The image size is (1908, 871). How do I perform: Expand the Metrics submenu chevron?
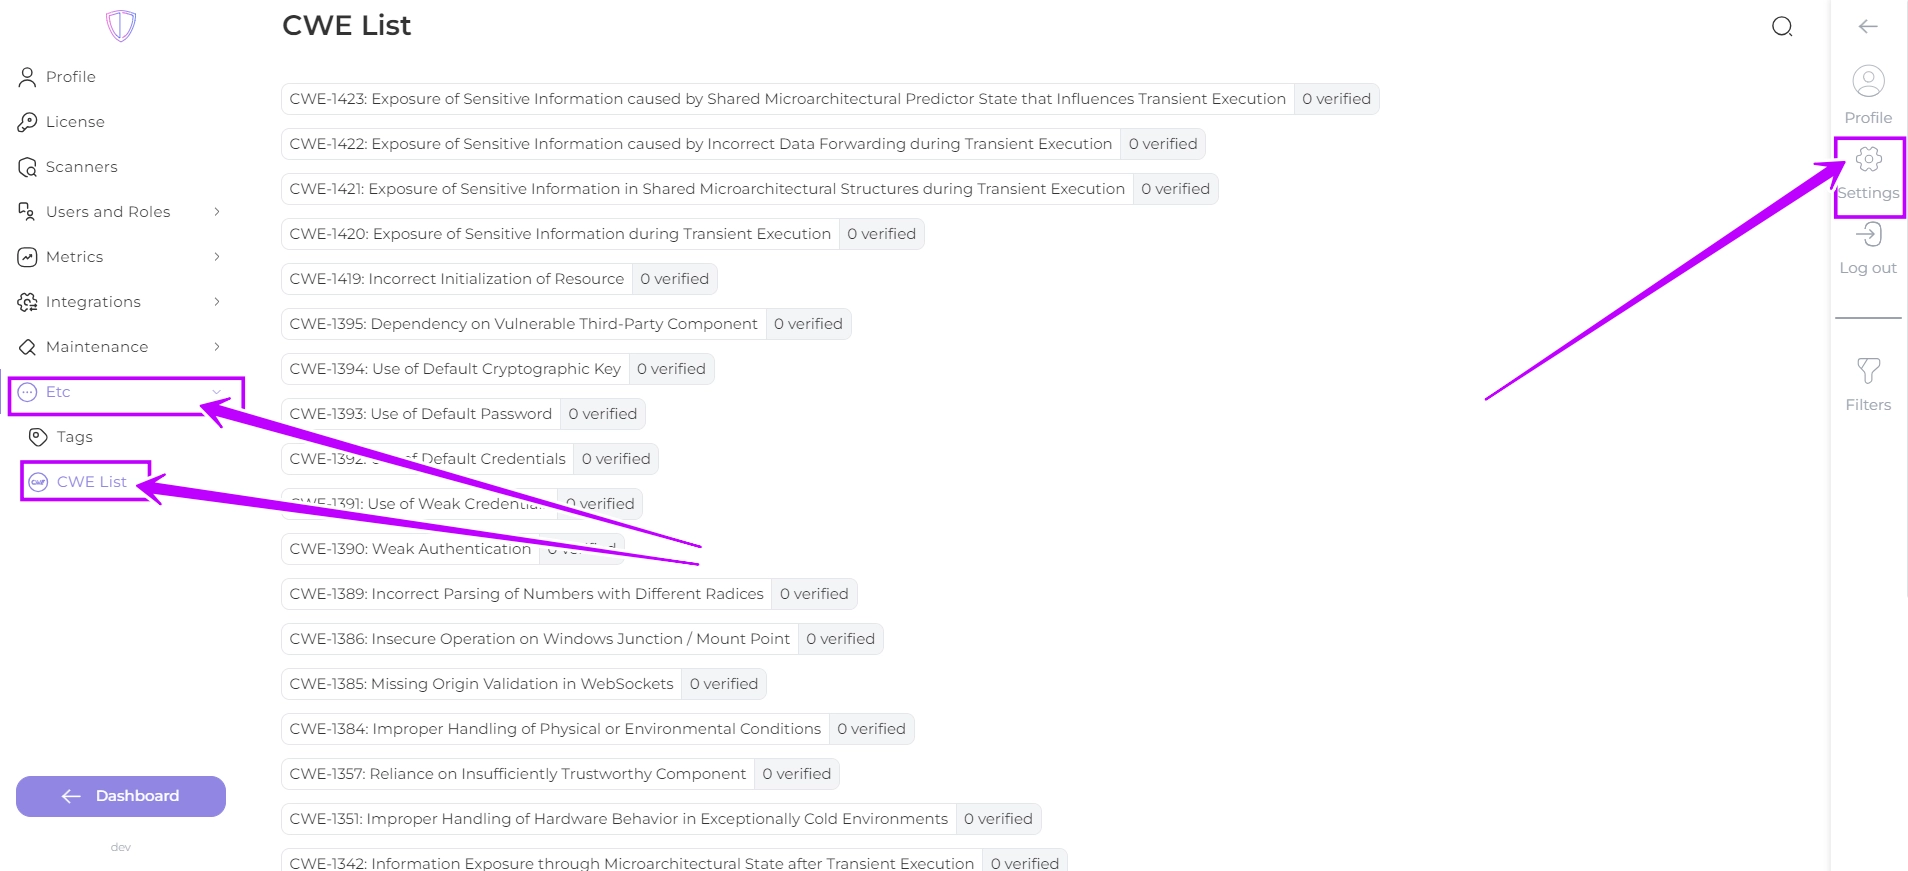pos(217,257)
